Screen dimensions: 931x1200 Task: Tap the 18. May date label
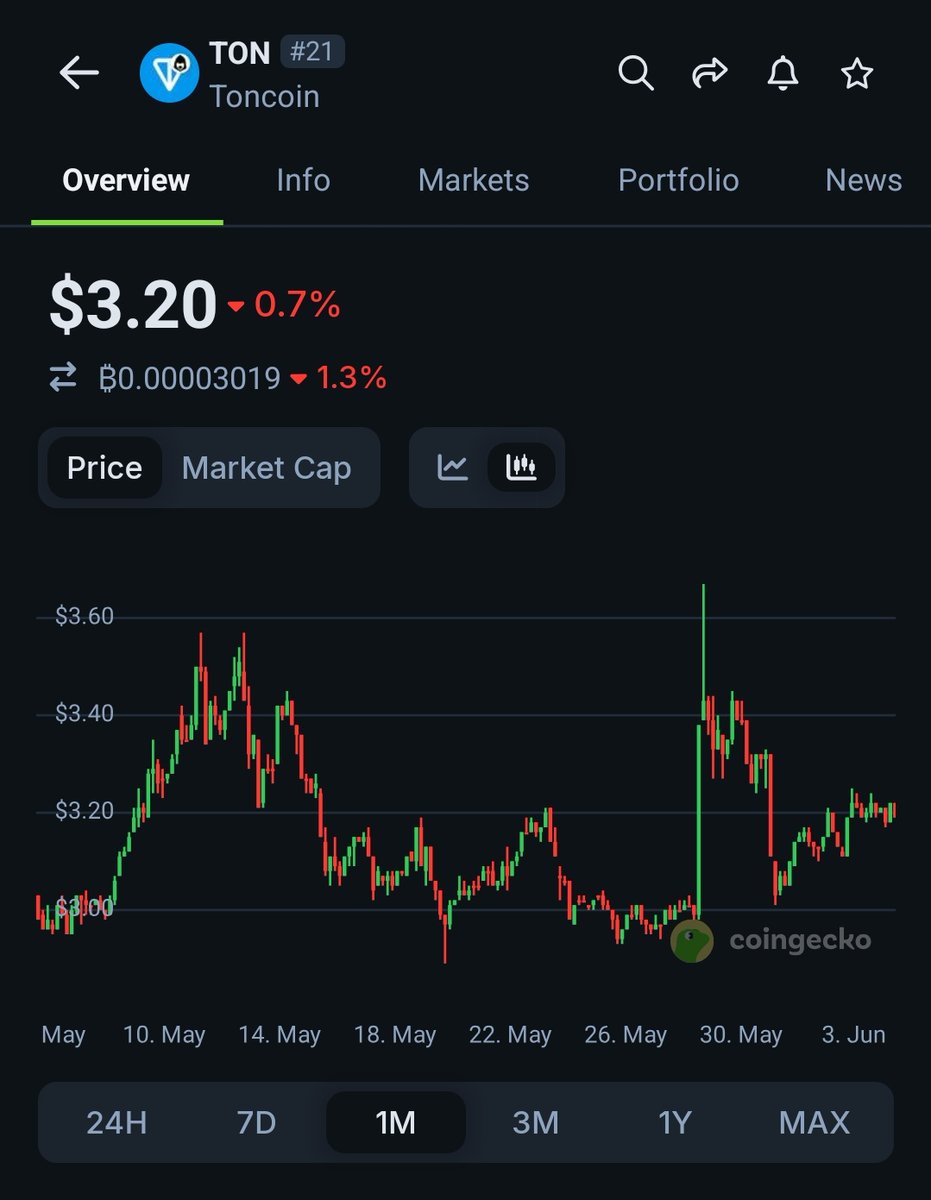pos(395,1035)
